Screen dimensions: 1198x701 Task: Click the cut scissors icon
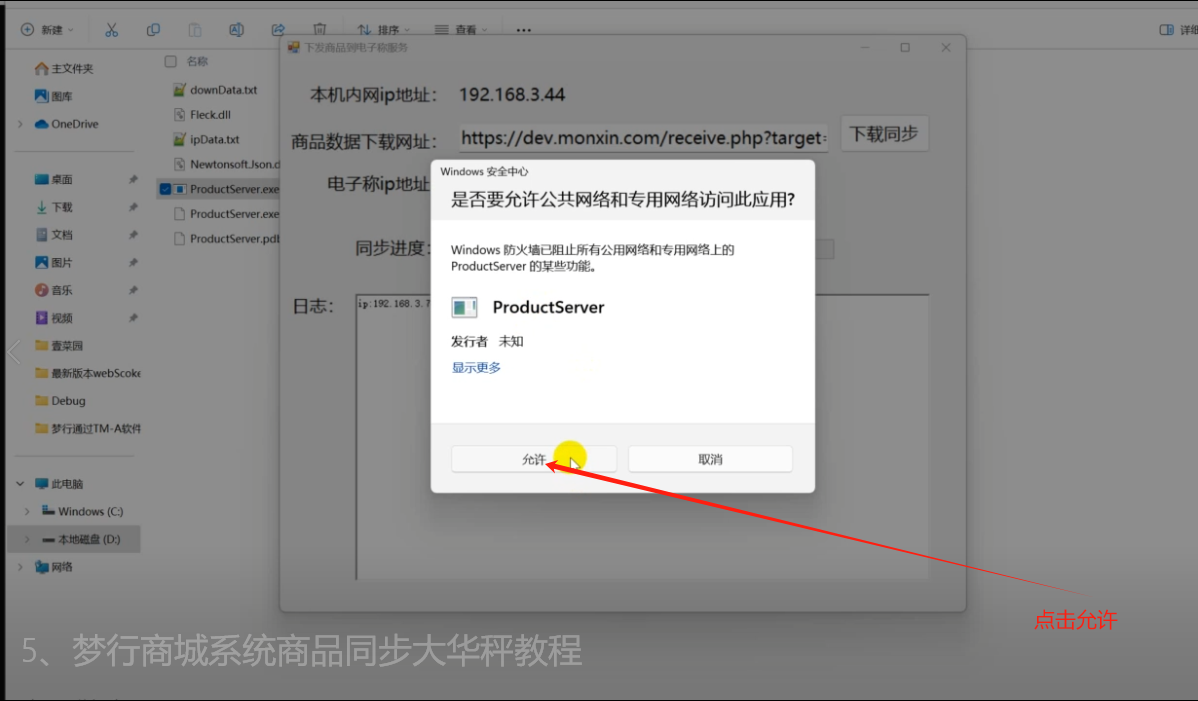click(x=112, y=30)
